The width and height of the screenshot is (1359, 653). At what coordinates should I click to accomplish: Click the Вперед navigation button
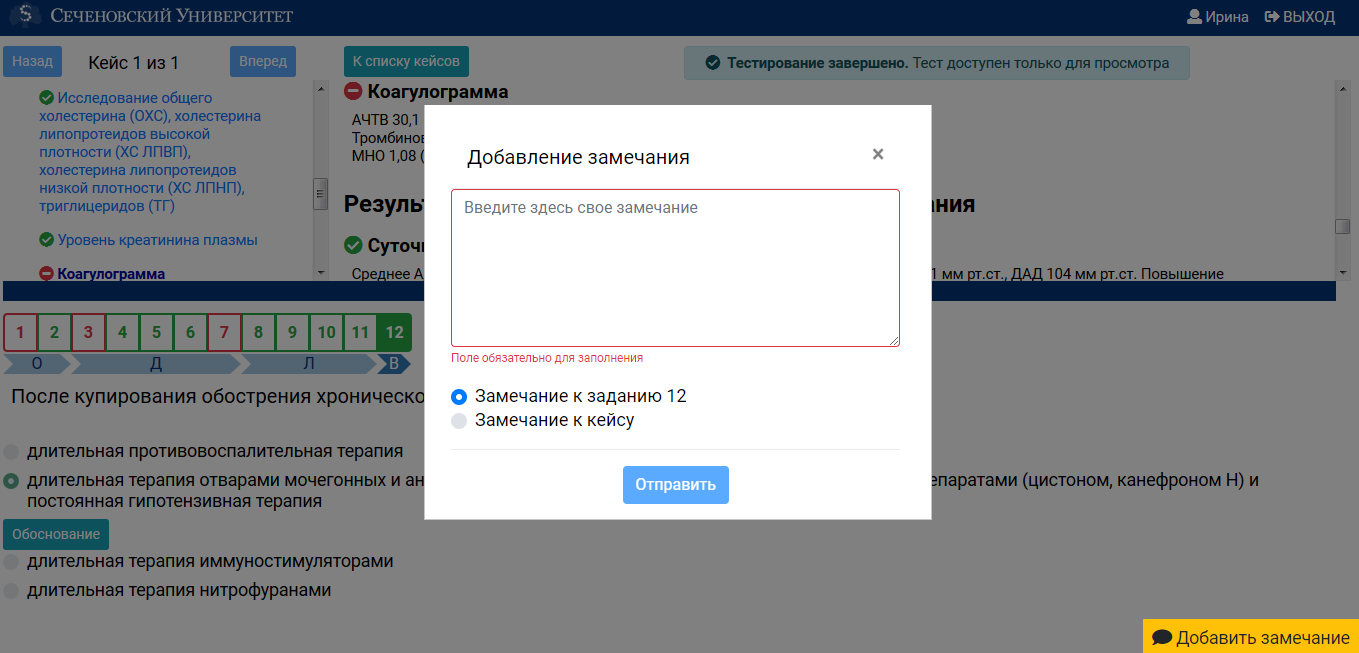262,60
